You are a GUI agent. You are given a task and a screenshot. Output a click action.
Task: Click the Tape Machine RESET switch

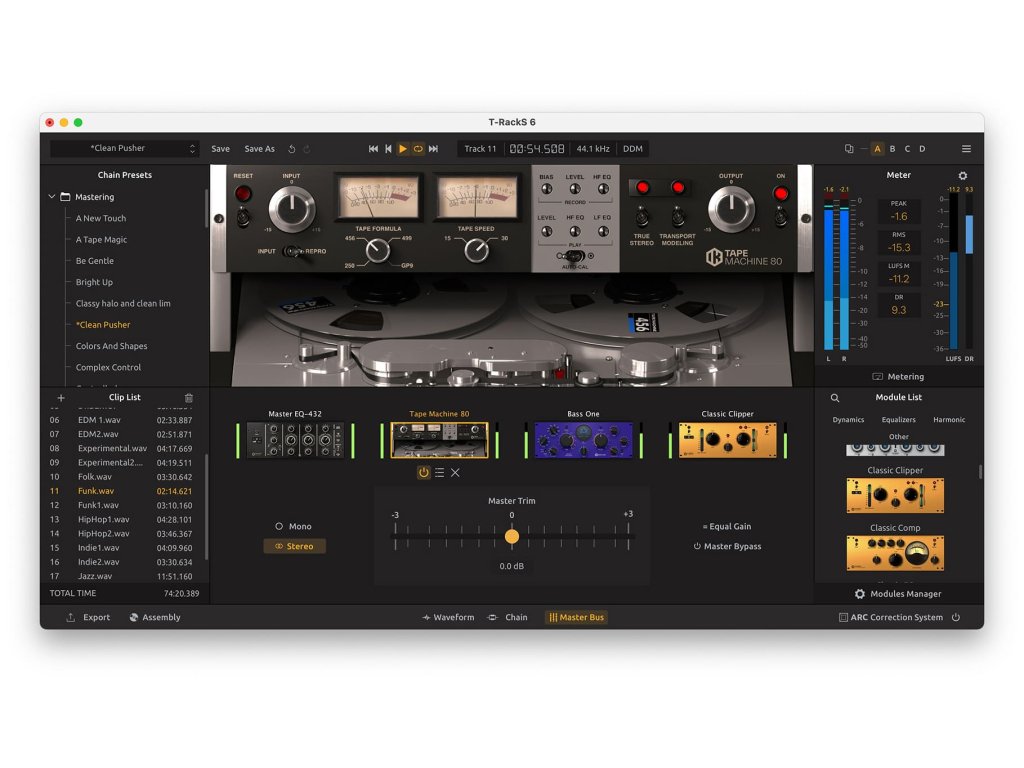[243, 217]
